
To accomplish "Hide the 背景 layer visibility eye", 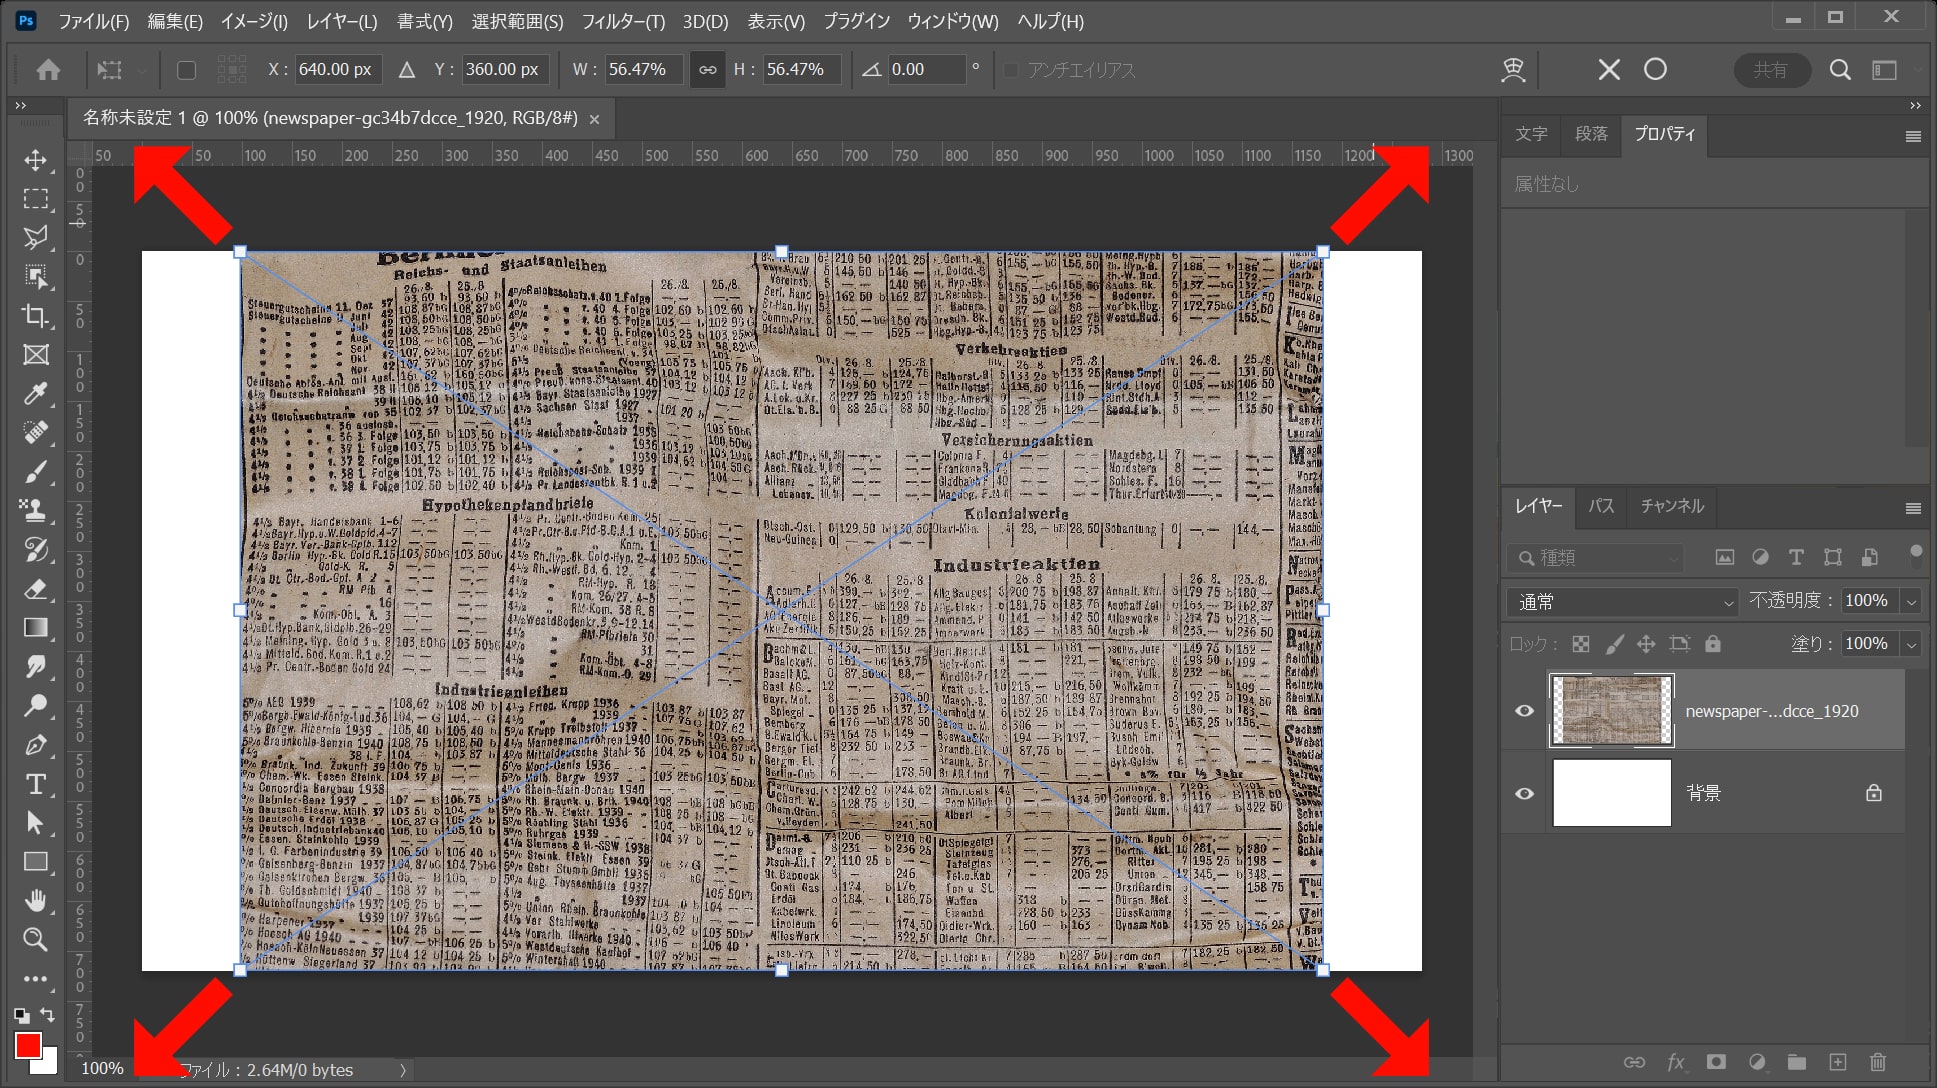I will (1524, 793).
